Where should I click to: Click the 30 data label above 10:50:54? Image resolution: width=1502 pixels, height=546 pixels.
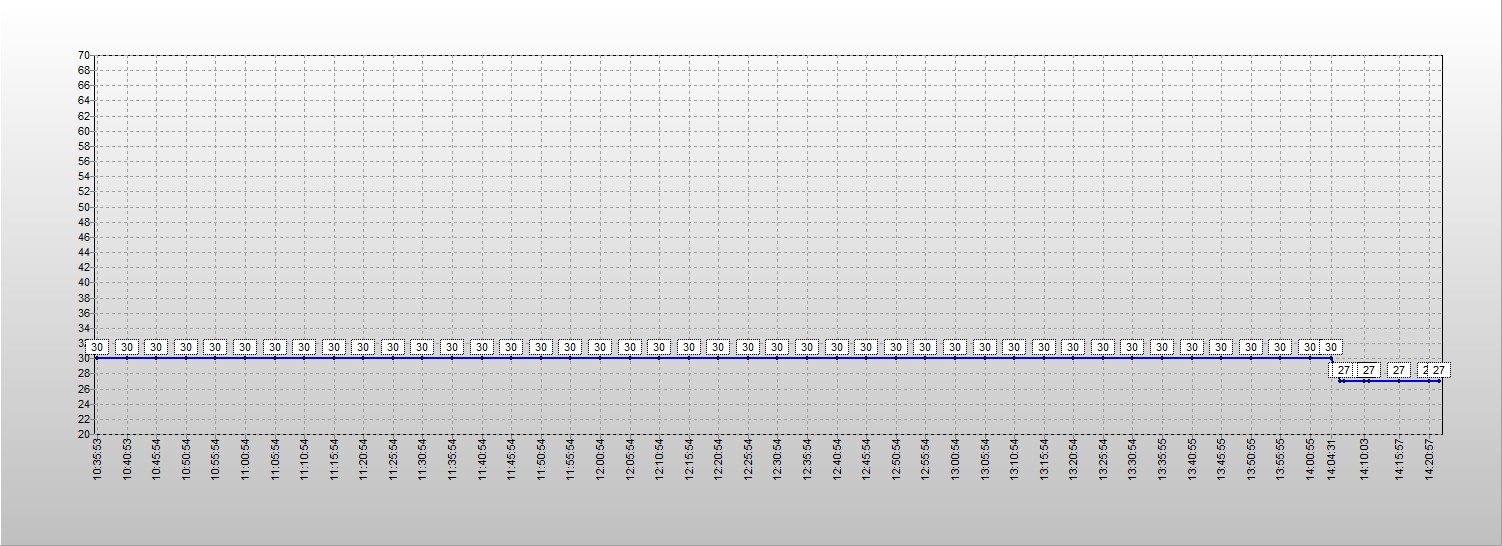click(x=186, y=347)
